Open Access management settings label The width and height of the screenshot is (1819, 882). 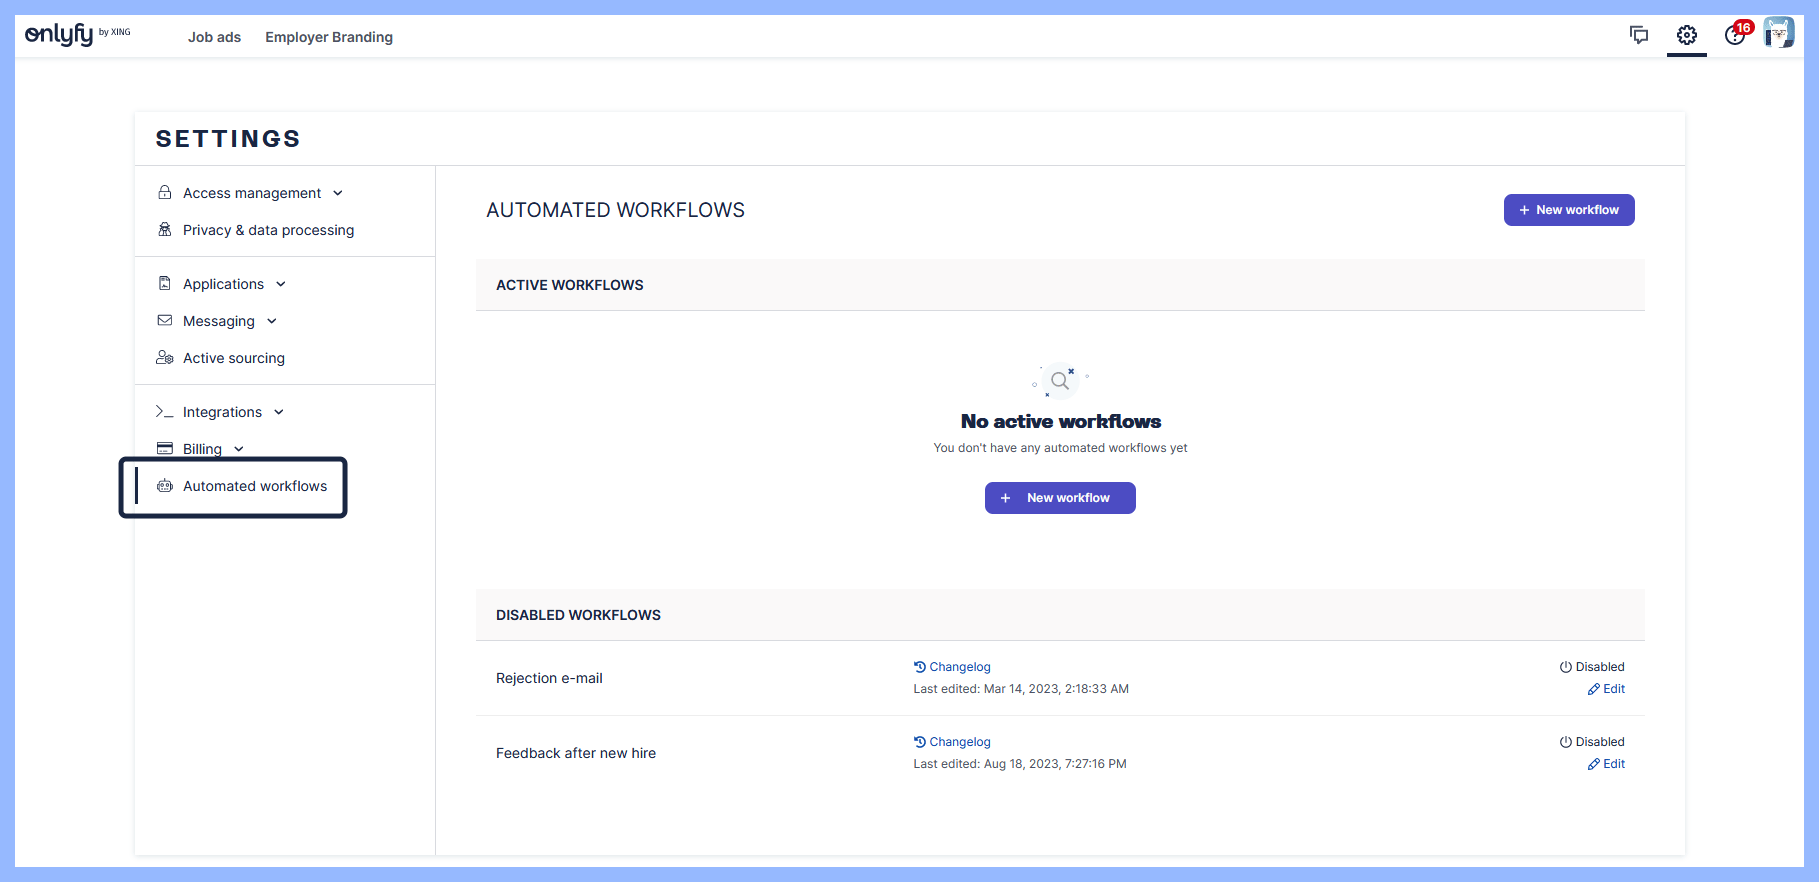252,192
